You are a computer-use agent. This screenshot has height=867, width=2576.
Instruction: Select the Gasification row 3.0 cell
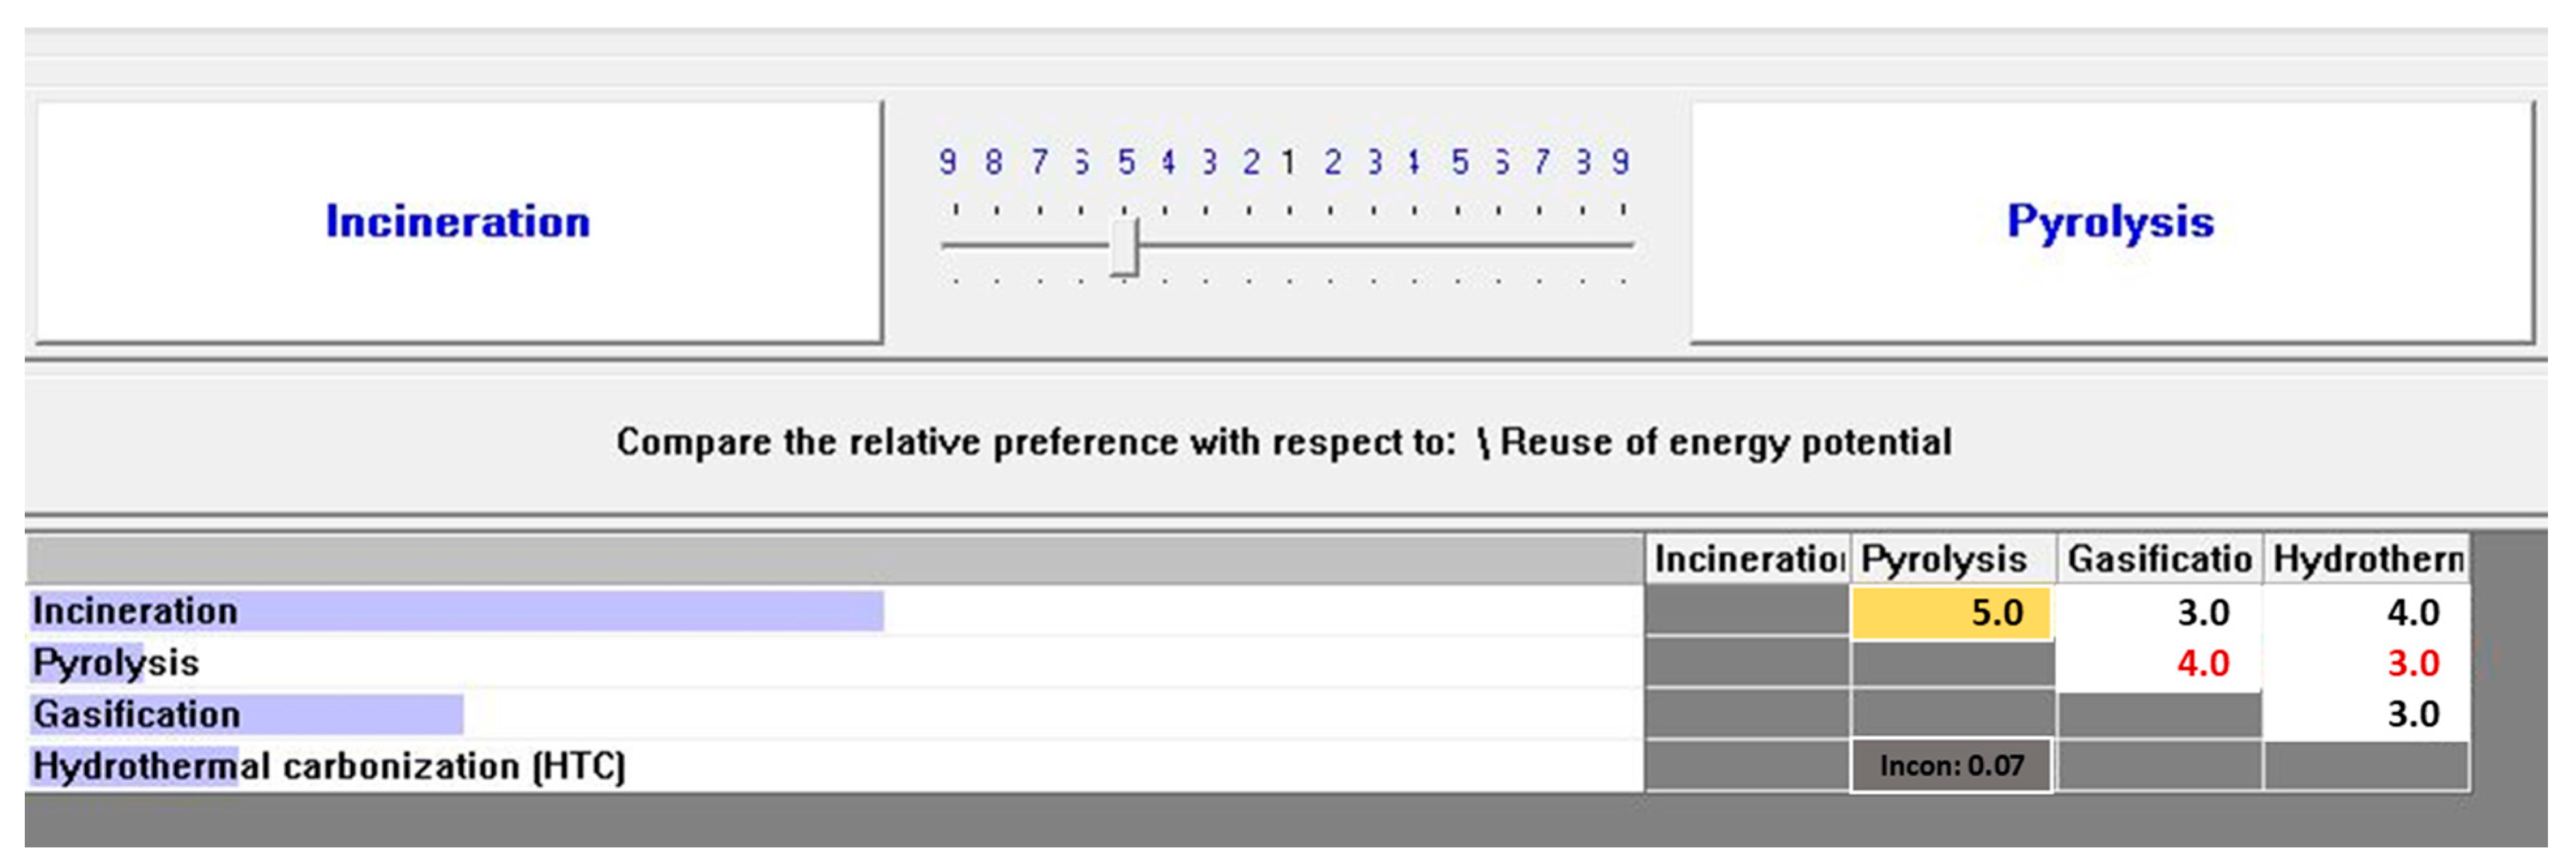click(x=2366, y=714)
